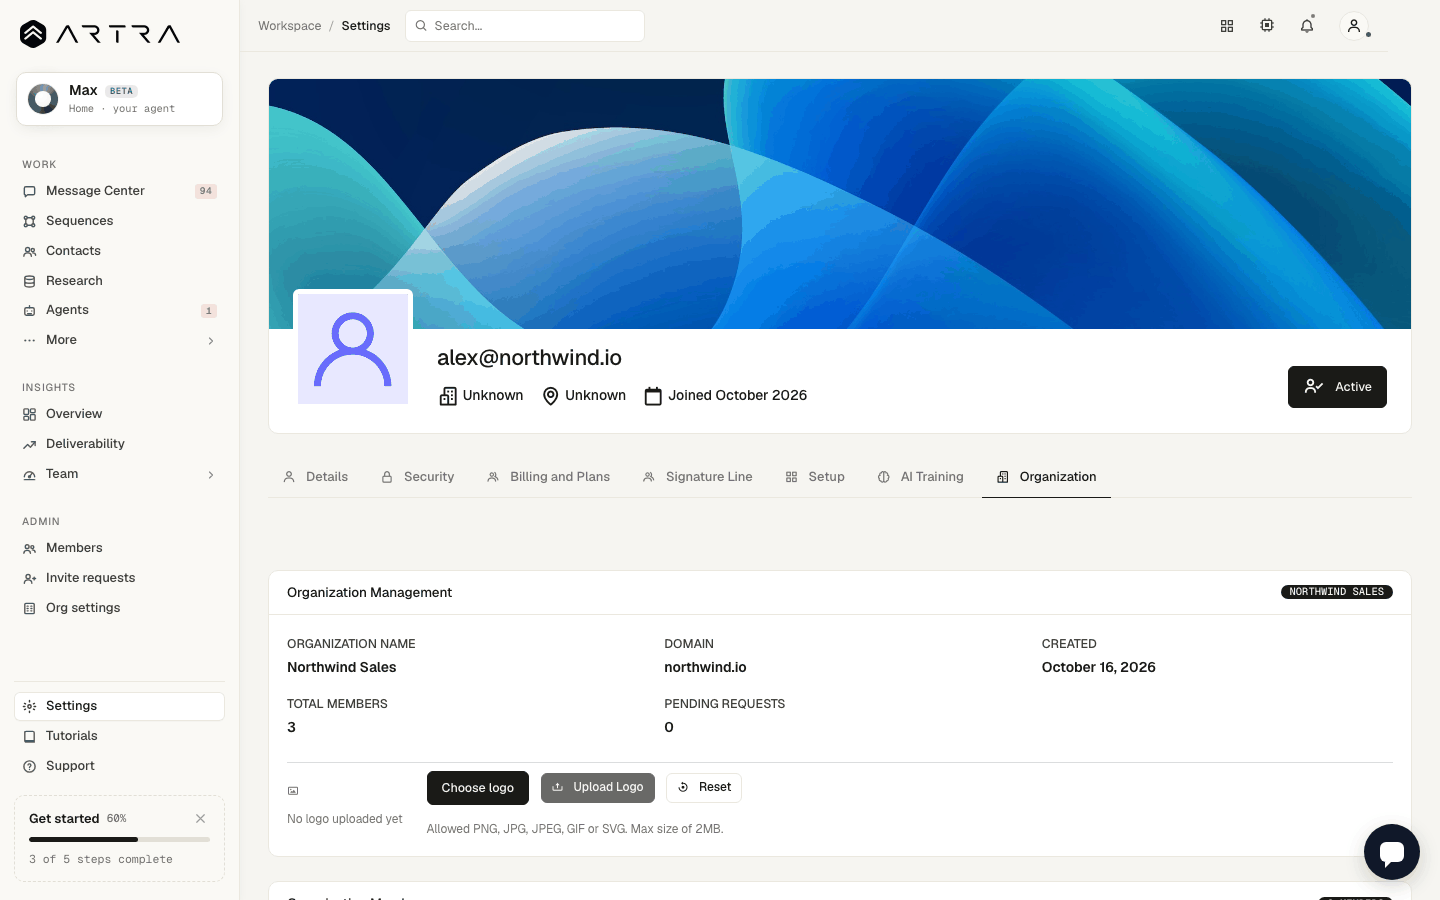Open the apps grid icon in top bar

click(x=1227, y=26)
